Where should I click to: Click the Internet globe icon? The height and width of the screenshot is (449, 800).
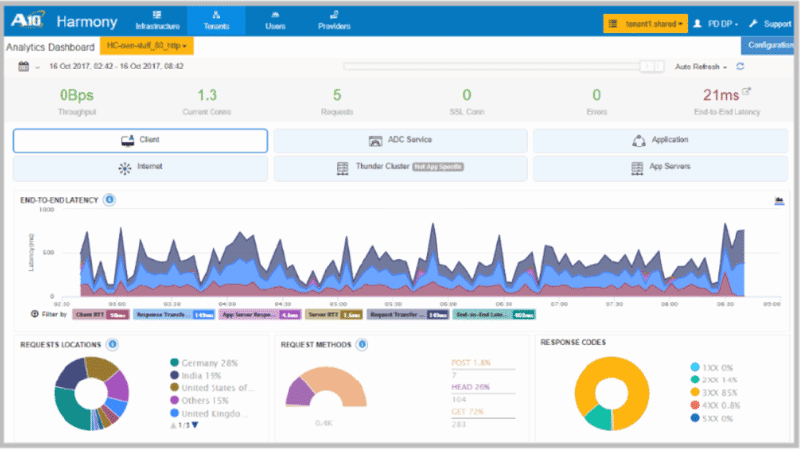[124, 168]
